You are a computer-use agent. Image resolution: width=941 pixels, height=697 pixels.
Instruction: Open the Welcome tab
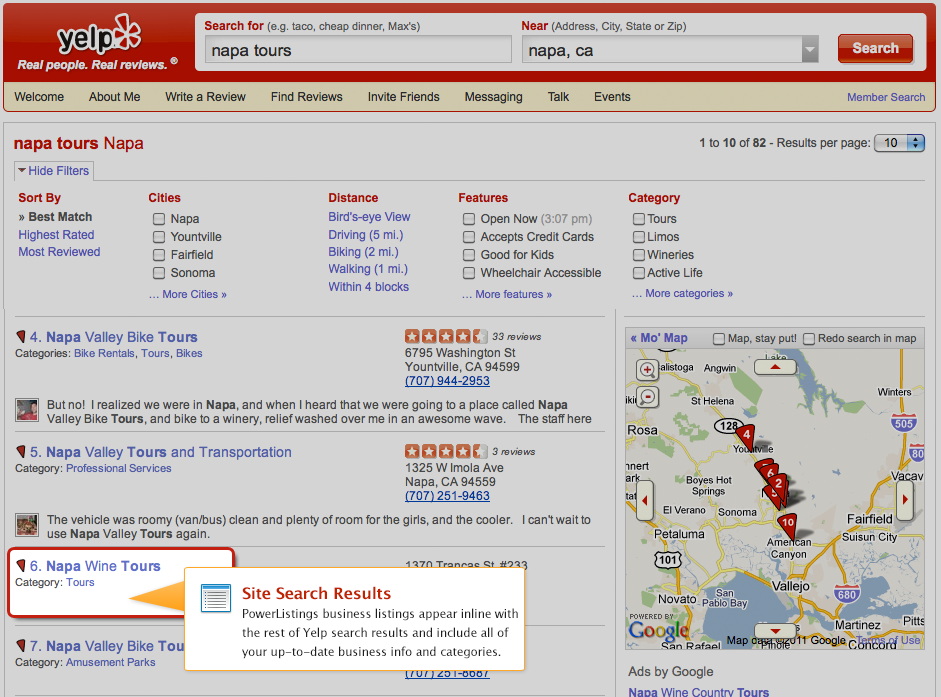(x=39, y=97)
